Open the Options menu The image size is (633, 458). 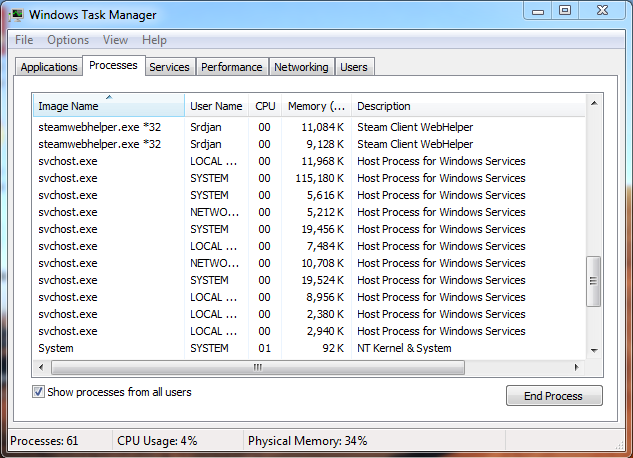point(68,40)
